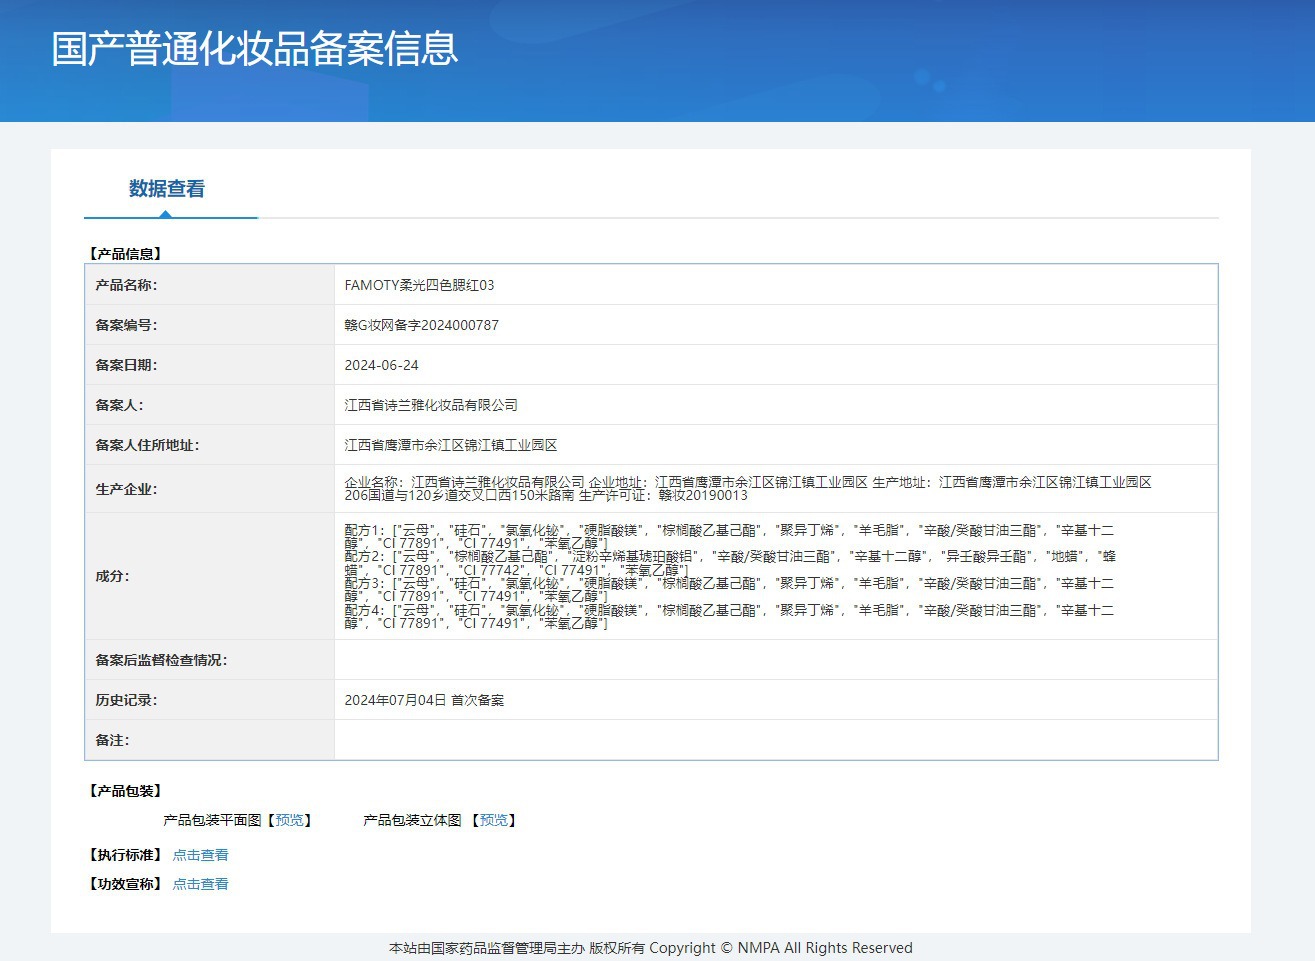Select product name FAMOTY柔光四色腮红03
Image resolution: width=1315 pixels, height=961 pixels.
pos(420,285)
